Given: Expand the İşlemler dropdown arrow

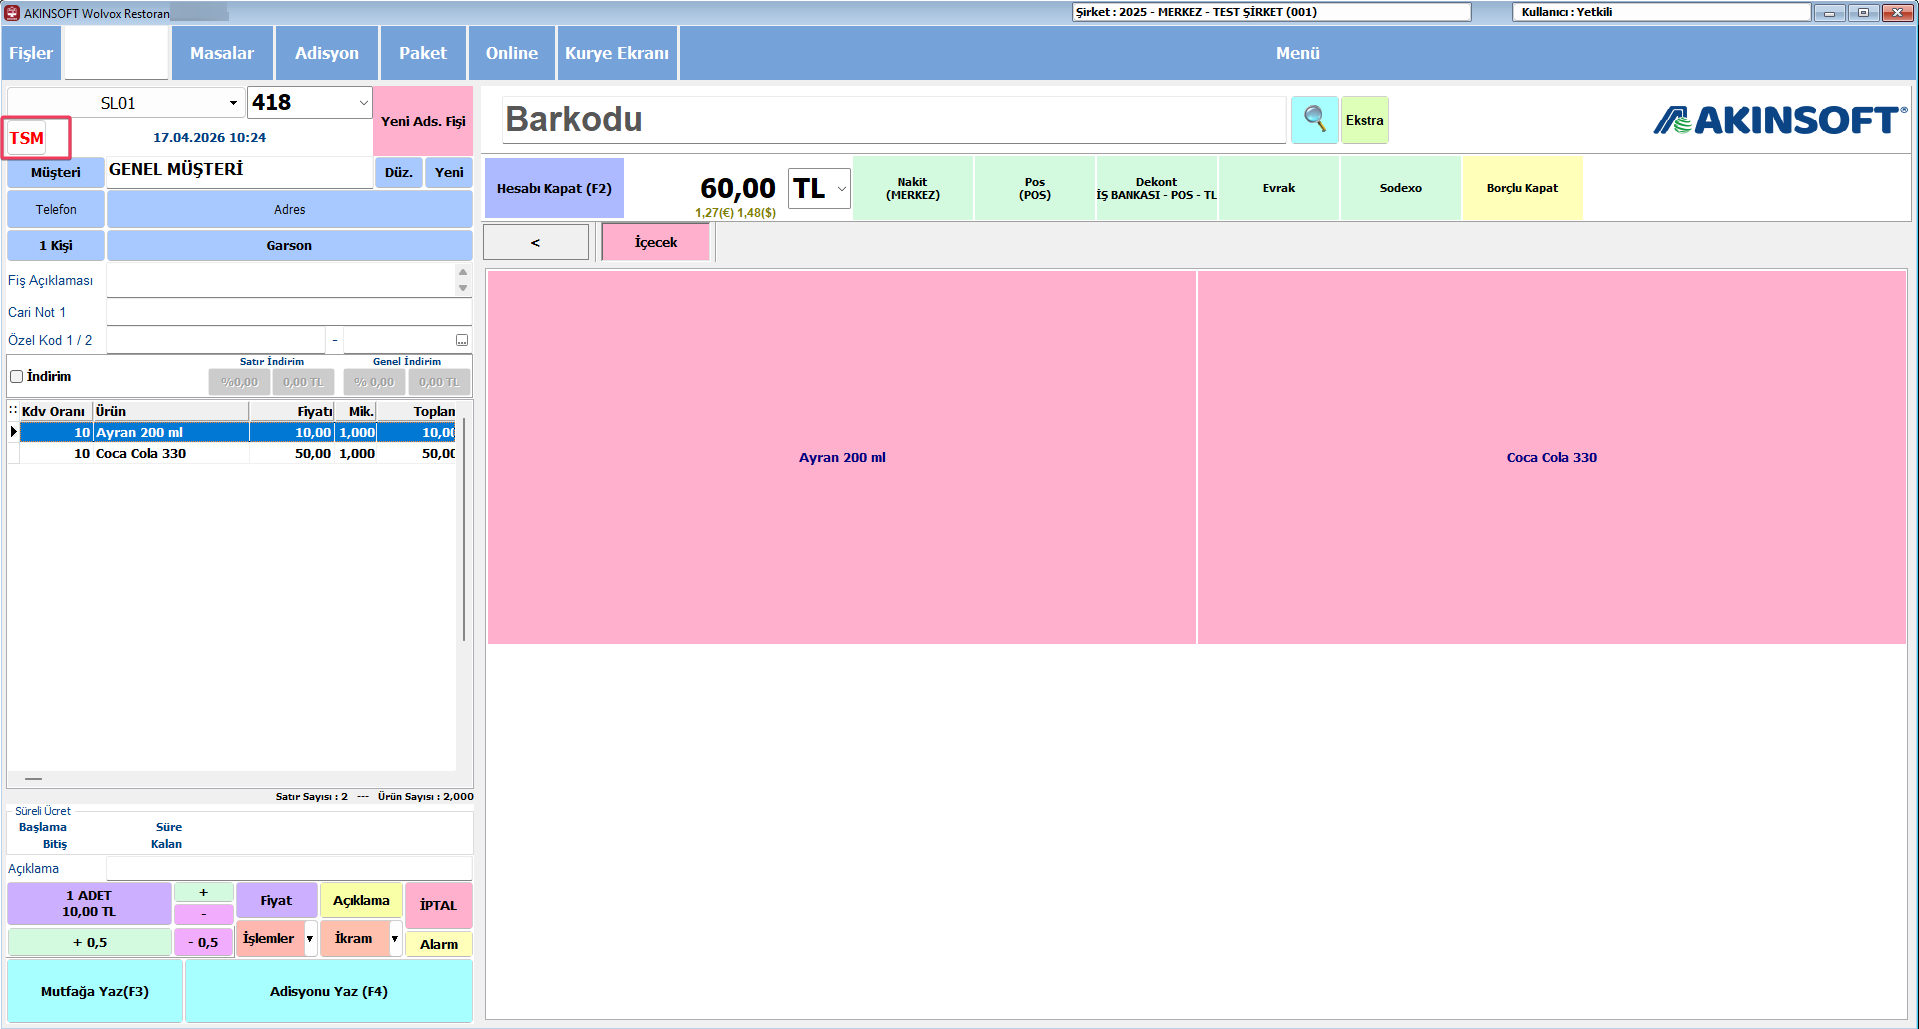Looking at the screenshot, I should click(x=310, y=939).
